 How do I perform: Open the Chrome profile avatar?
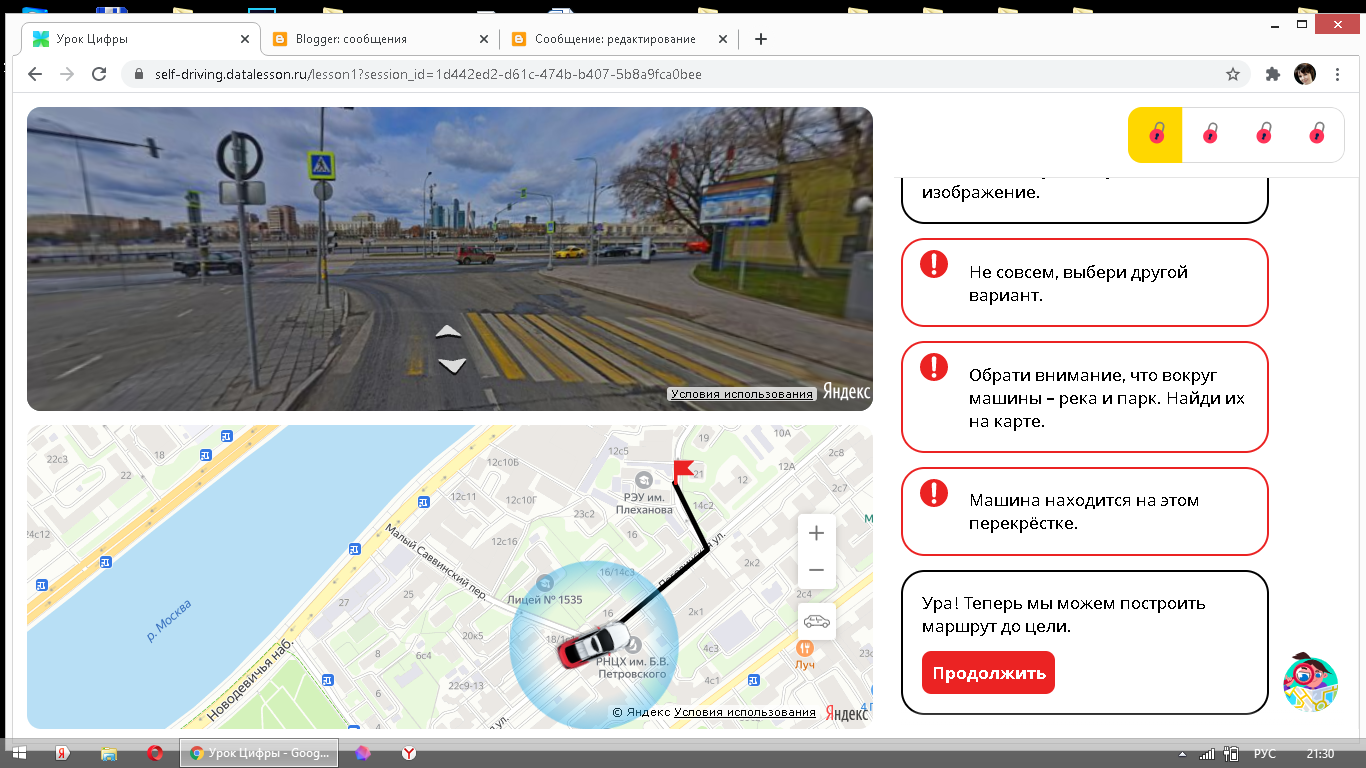pyautogui.click(x=1305, y=74)
